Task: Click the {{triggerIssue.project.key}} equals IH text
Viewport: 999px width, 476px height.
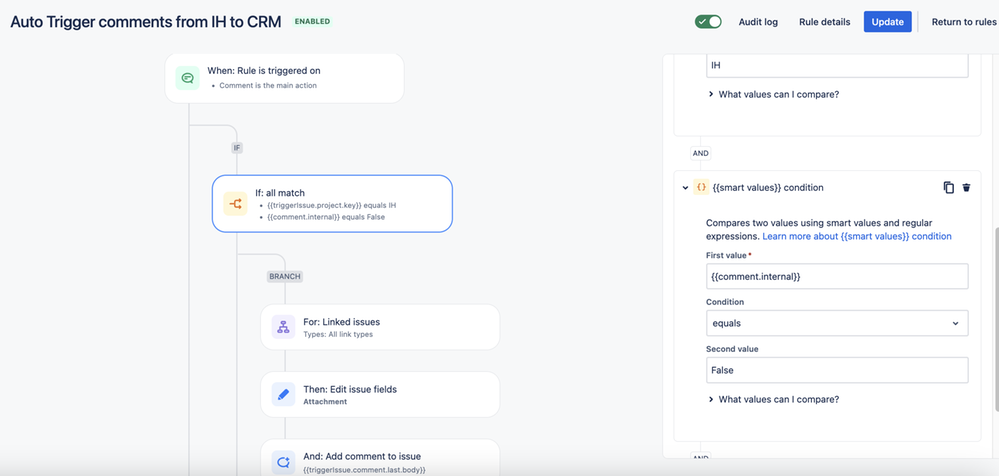Action: pyautogui.click(x=332, y=206)
